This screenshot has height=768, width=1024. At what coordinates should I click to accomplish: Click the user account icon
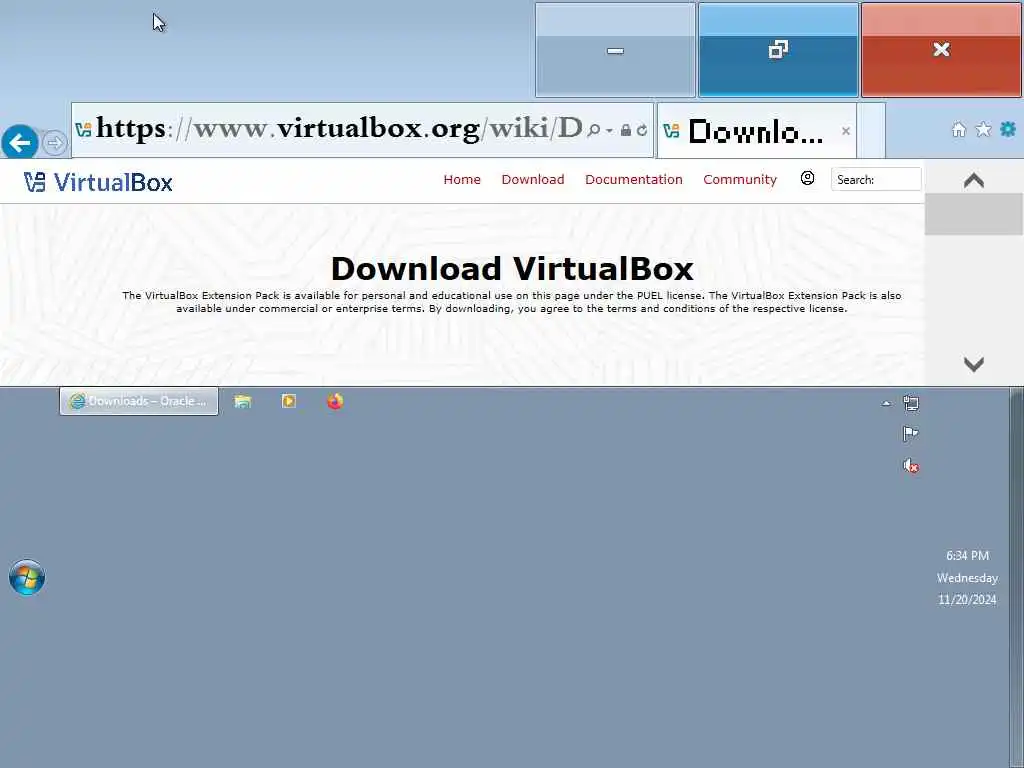(x=807, y=178)
